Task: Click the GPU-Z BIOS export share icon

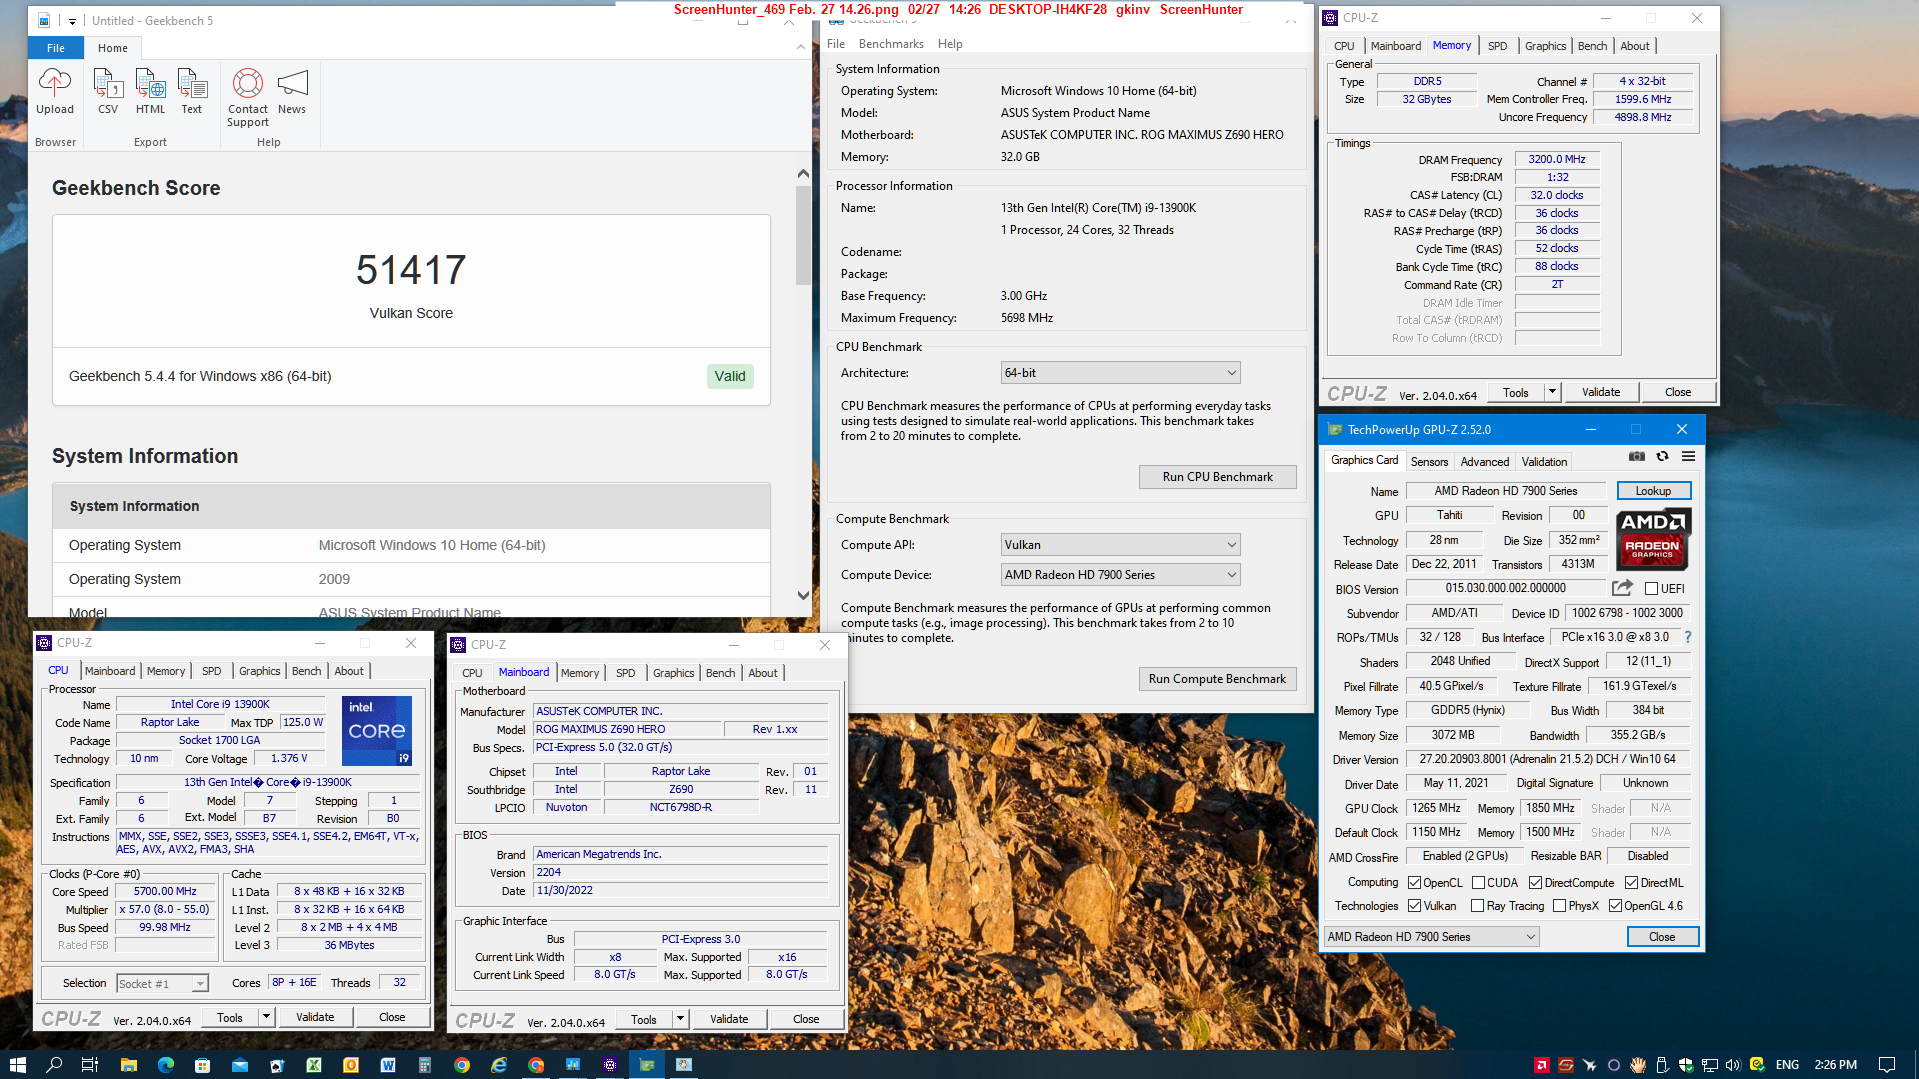Action: tap(1622, 588)
